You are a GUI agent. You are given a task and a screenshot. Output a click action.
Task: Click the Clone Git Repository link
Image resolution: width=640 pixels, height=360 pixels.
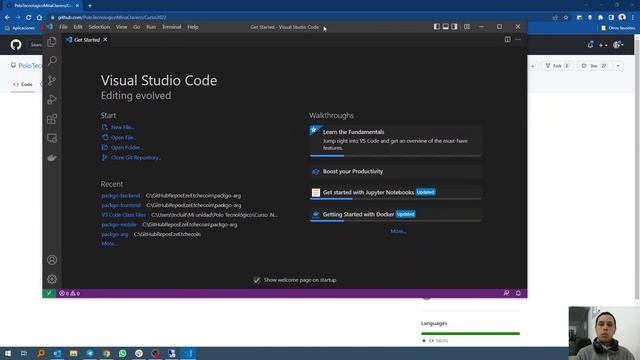[x=136, y=158]
